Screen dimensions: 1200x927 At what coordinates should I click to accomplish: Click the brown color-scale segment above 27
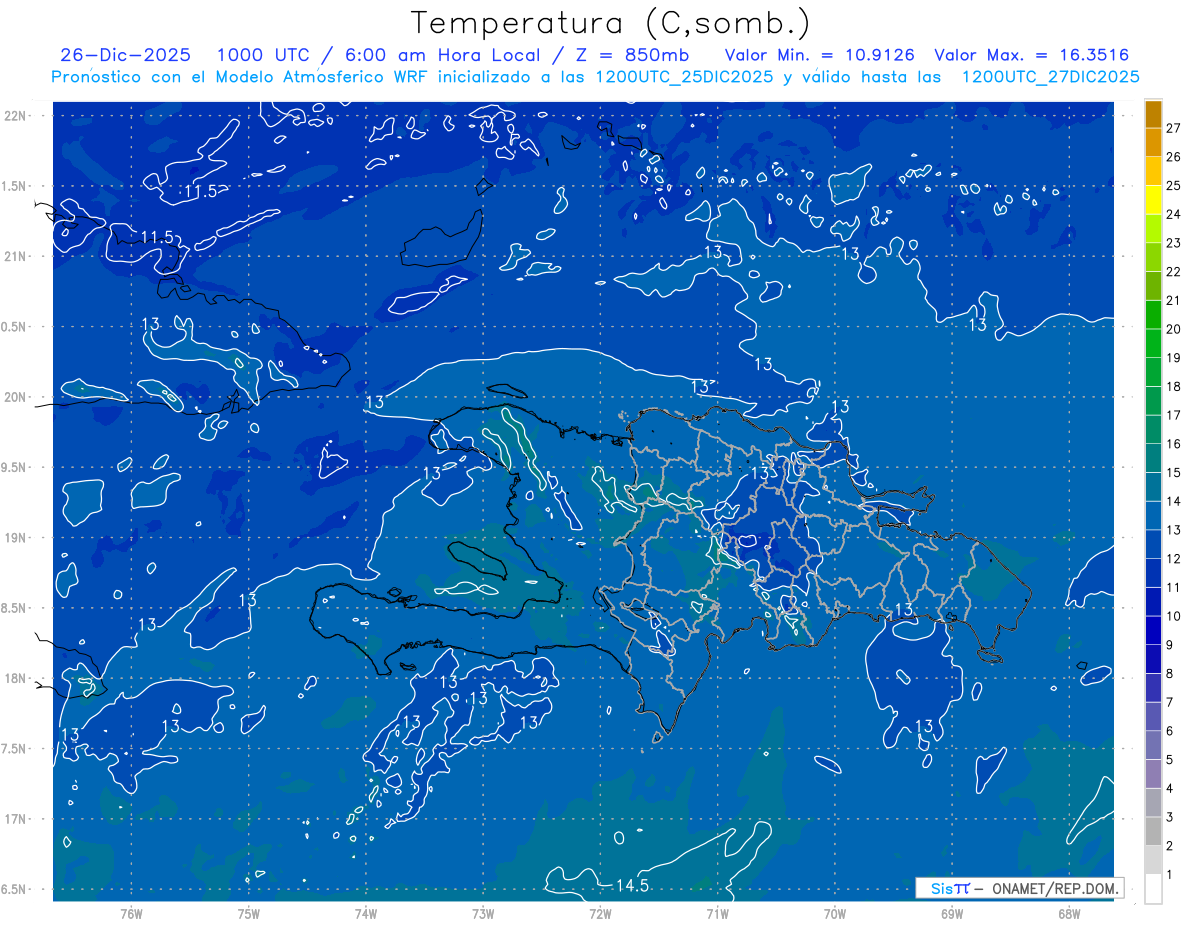(x=1153, y=113)
